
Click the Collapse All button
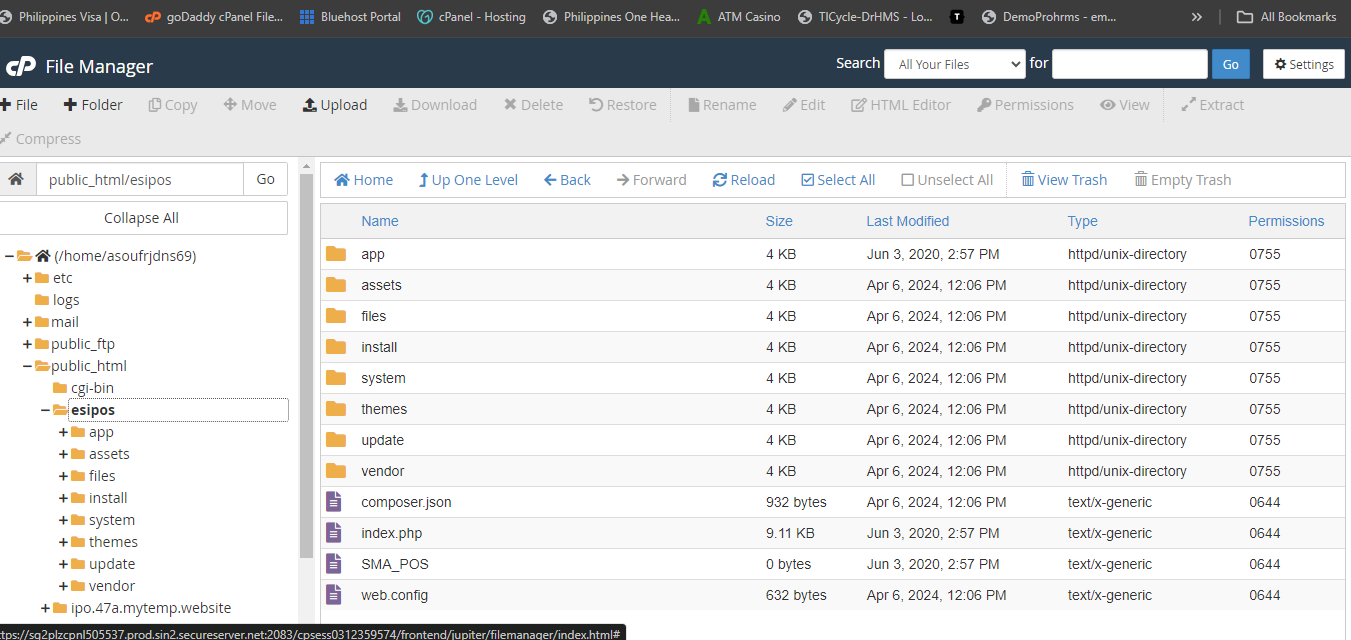point(142,218)
